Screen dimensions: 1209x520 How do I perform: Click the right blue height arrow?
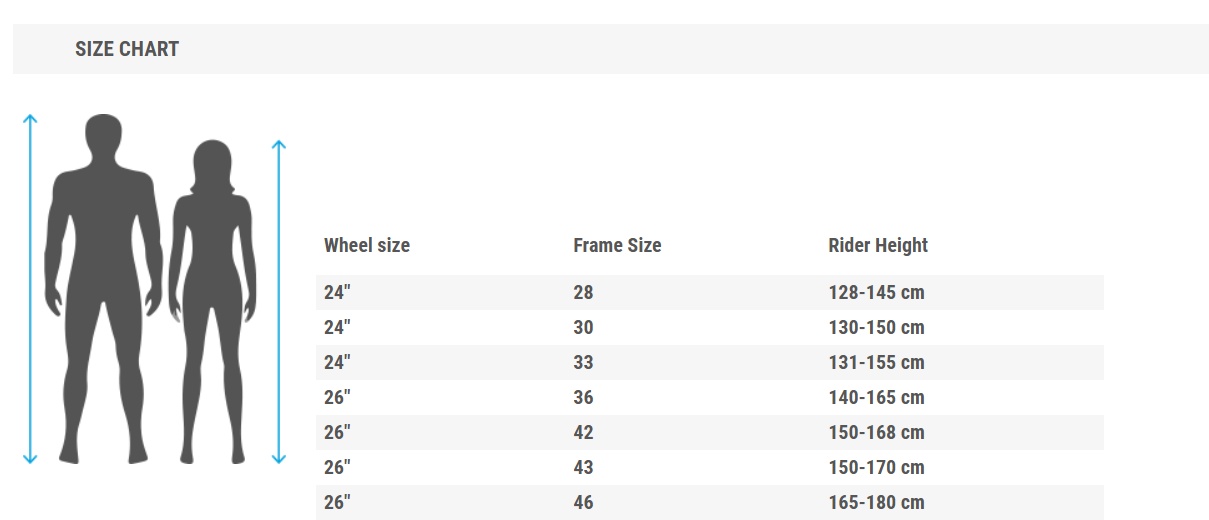[x=279, y=300]
